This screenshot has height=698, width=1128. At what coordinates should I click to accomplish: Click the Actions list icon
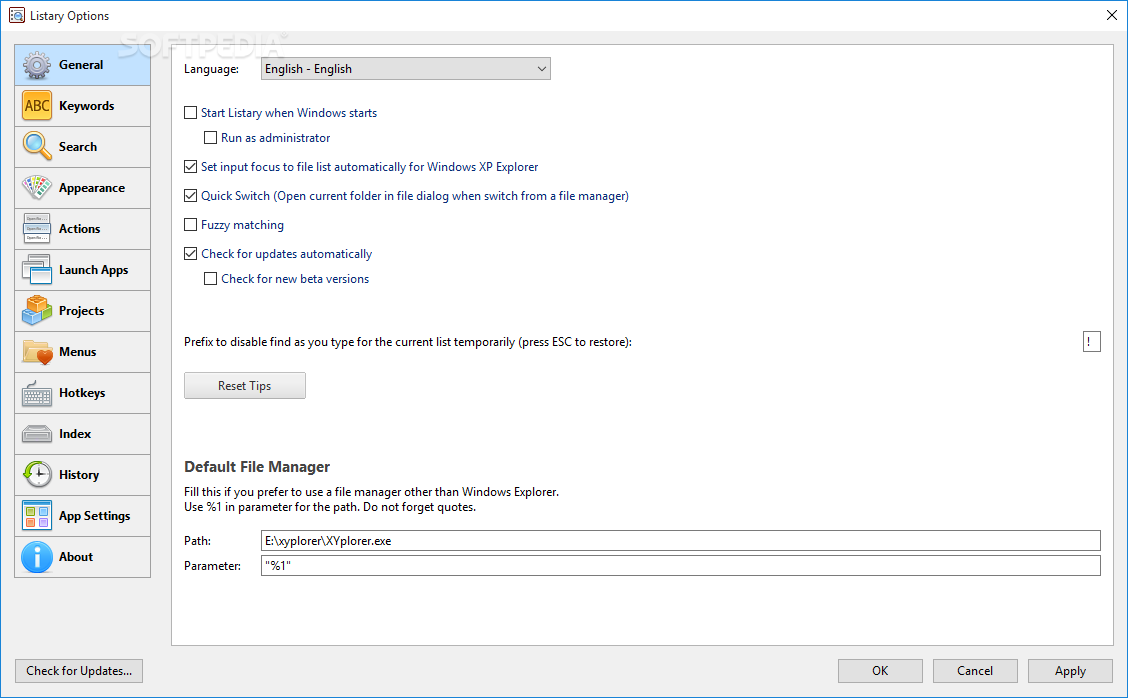[37, 229]
